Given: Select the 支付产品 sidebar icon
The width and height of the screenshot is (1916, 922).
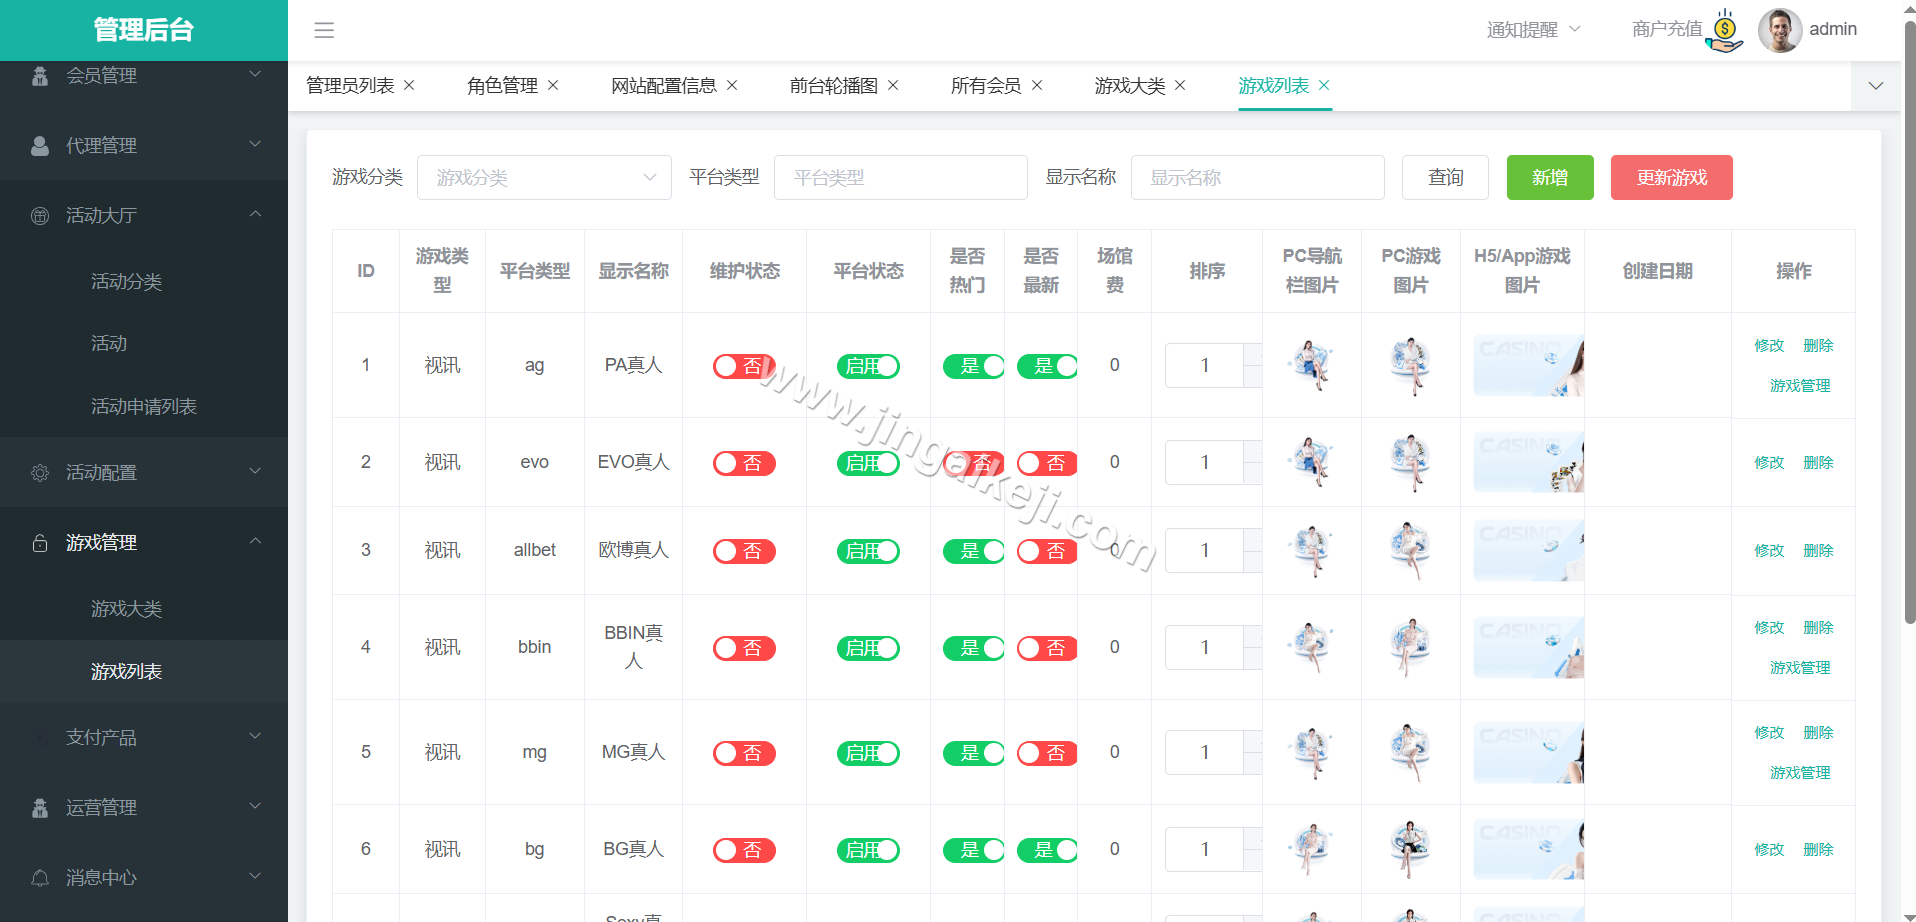Looking at the screenshot, I should 40,737.
